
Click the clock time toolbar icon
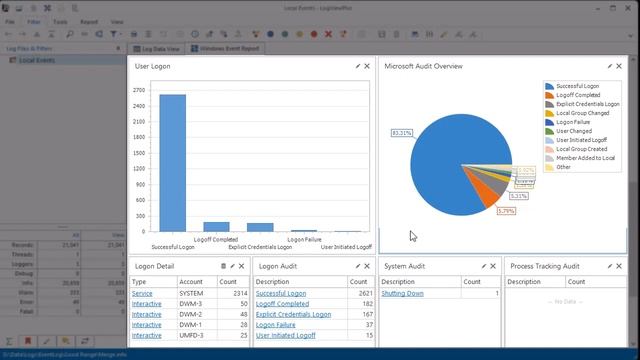(x=195, y=34)
